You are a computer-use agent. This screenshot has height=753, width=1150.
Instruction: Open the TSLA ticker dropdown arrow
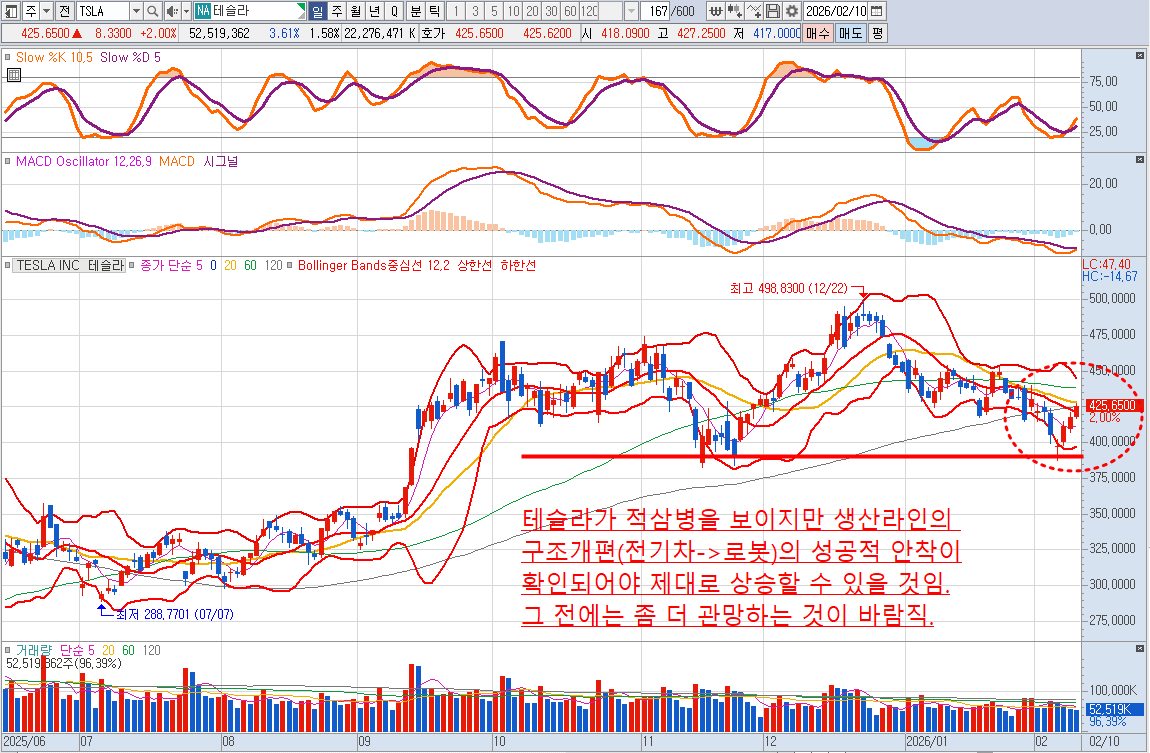pyautogui.click(x=136, y=11)
